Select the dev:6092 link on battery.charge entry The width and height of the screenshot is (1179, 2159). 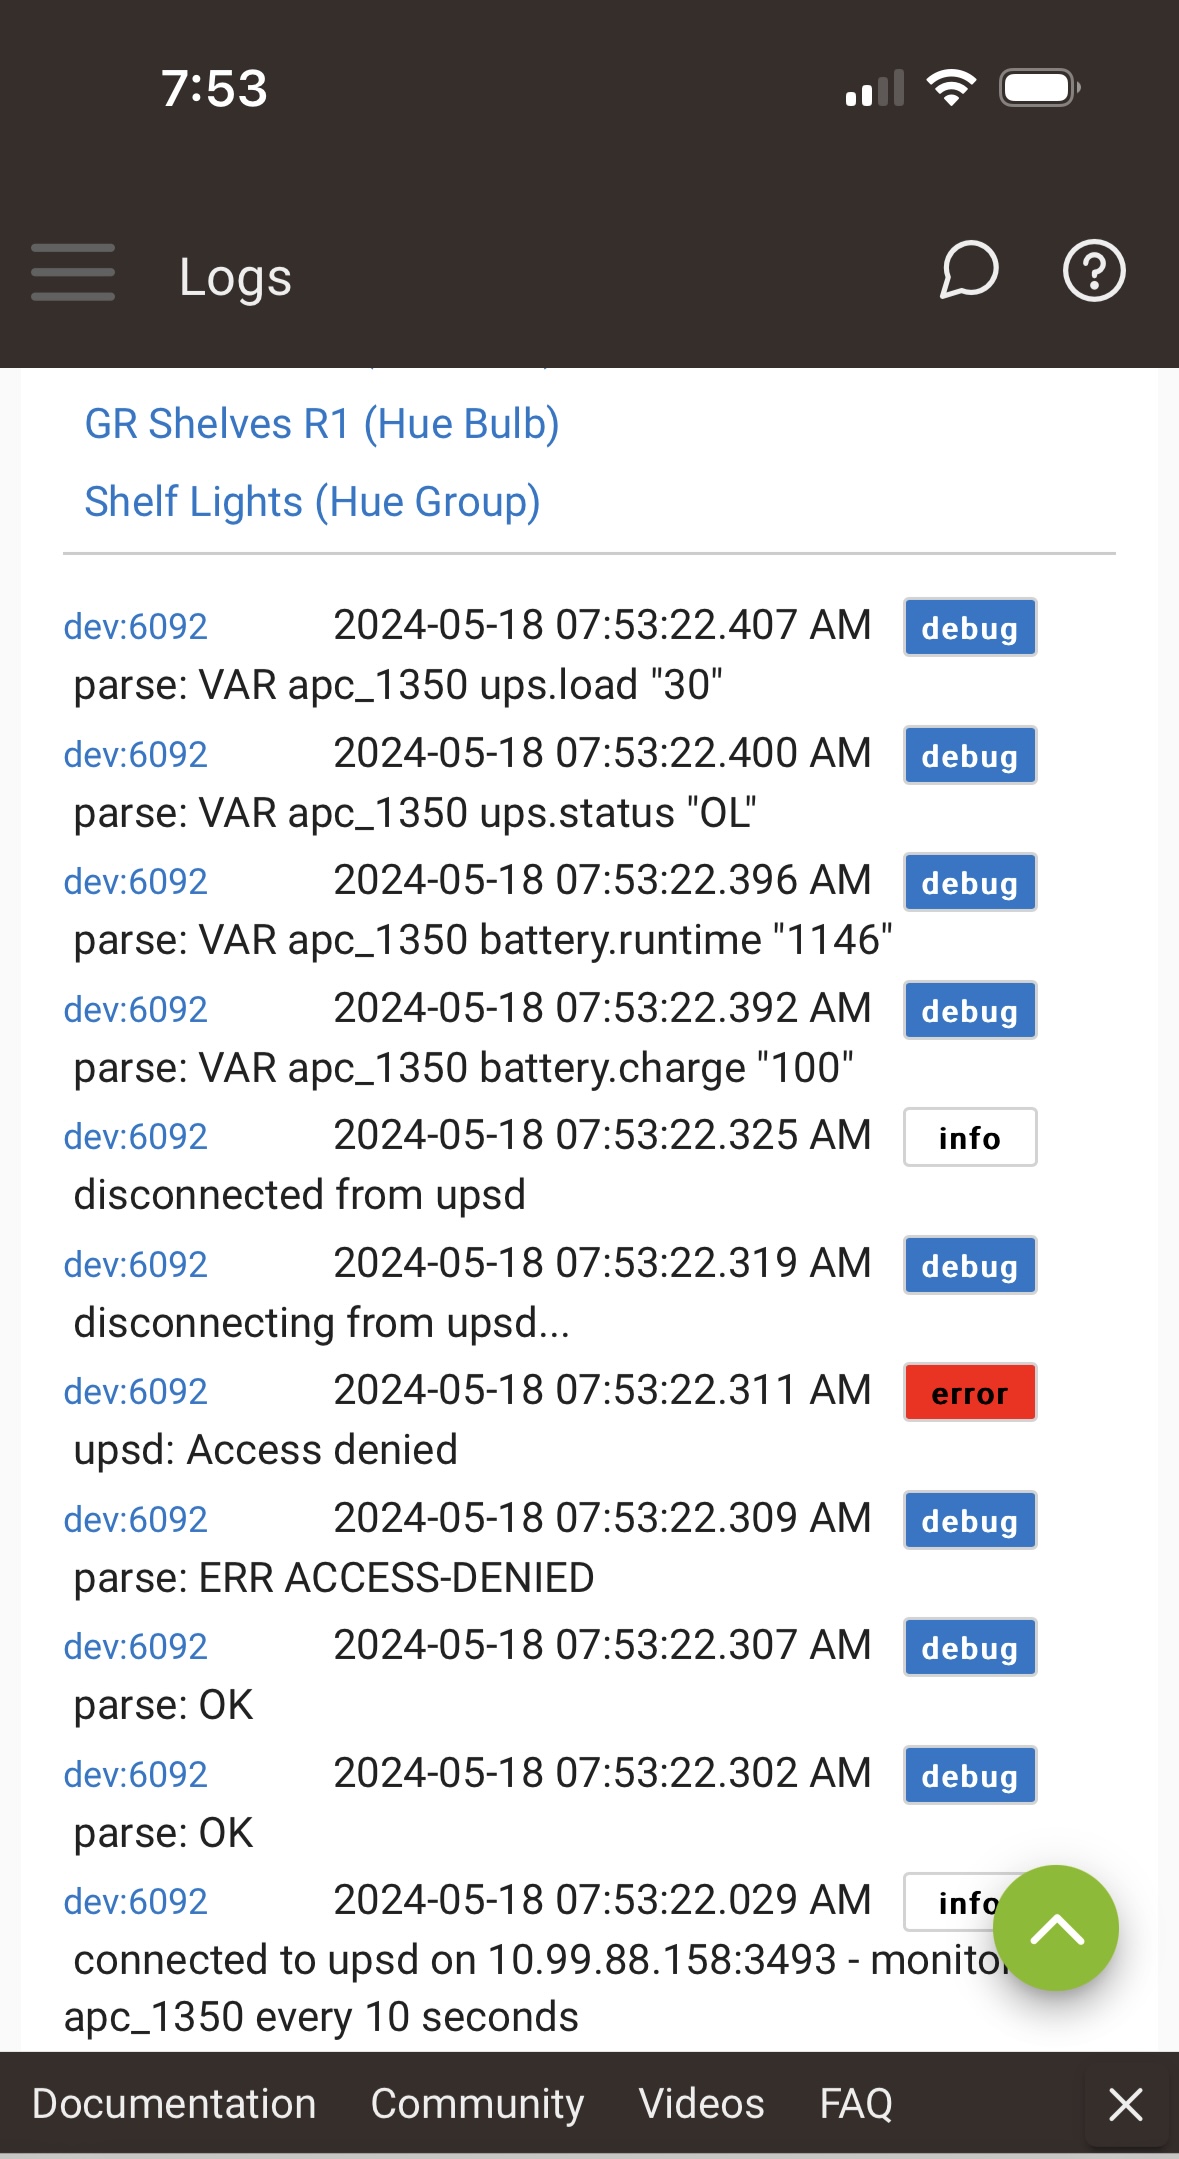(134, 1009)
